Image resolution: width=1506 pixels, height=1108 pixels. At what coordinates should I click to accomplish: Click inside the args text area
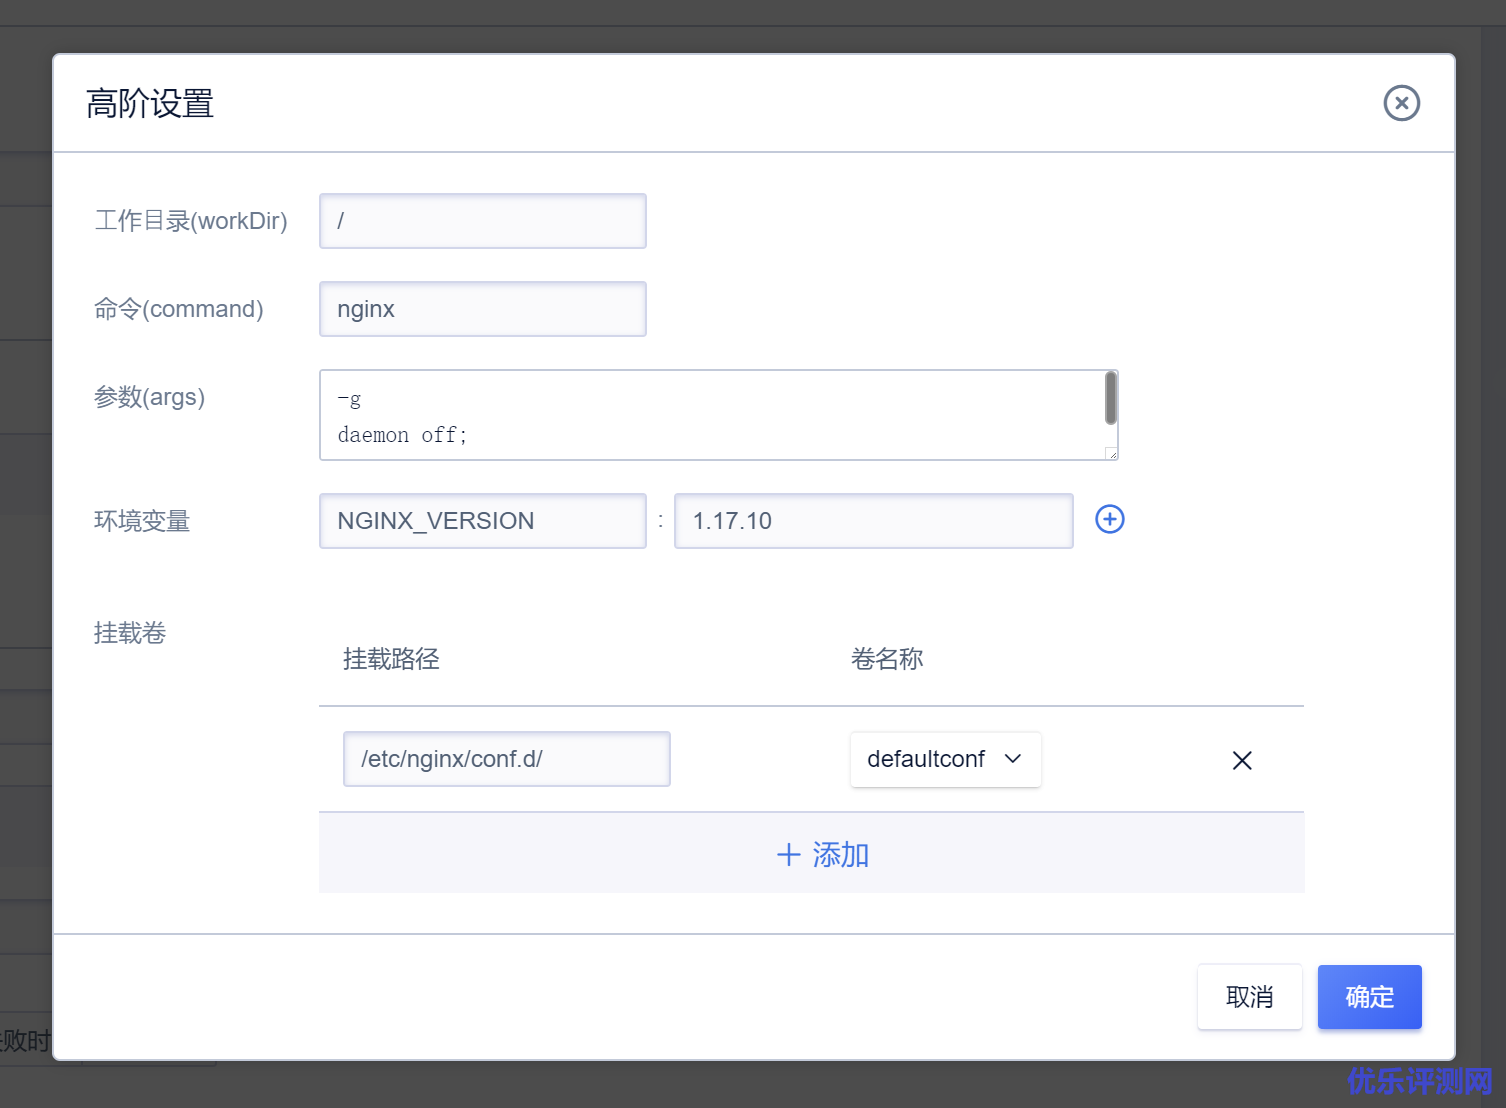pos(700,415)
